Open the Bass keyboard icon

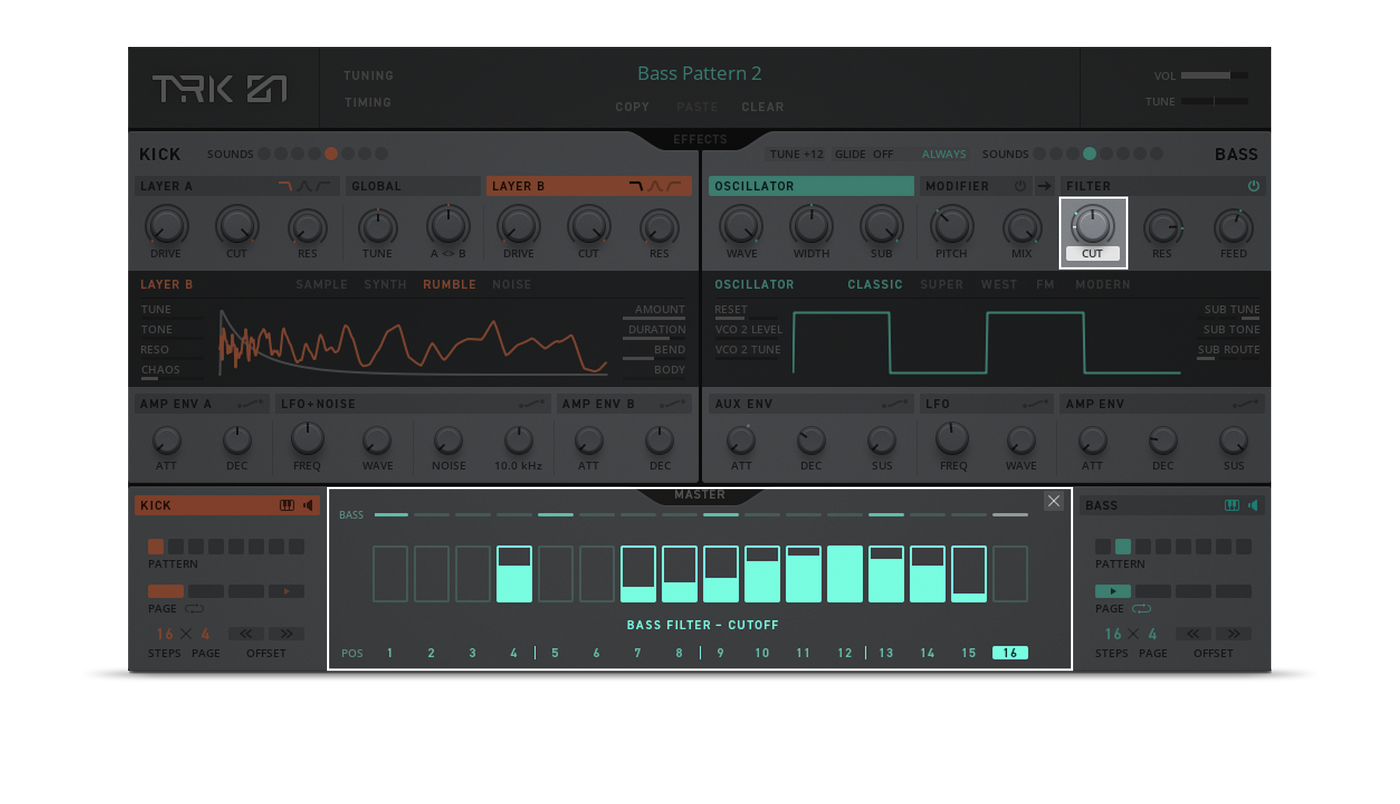[1232, 506]
